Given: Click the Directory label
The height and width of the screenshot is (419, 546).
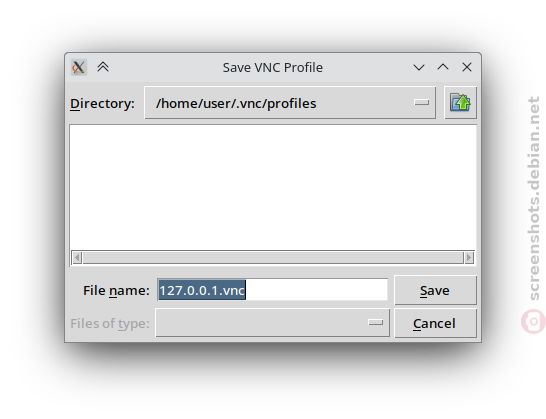Looking at the screenshot, I should point(102,103).
